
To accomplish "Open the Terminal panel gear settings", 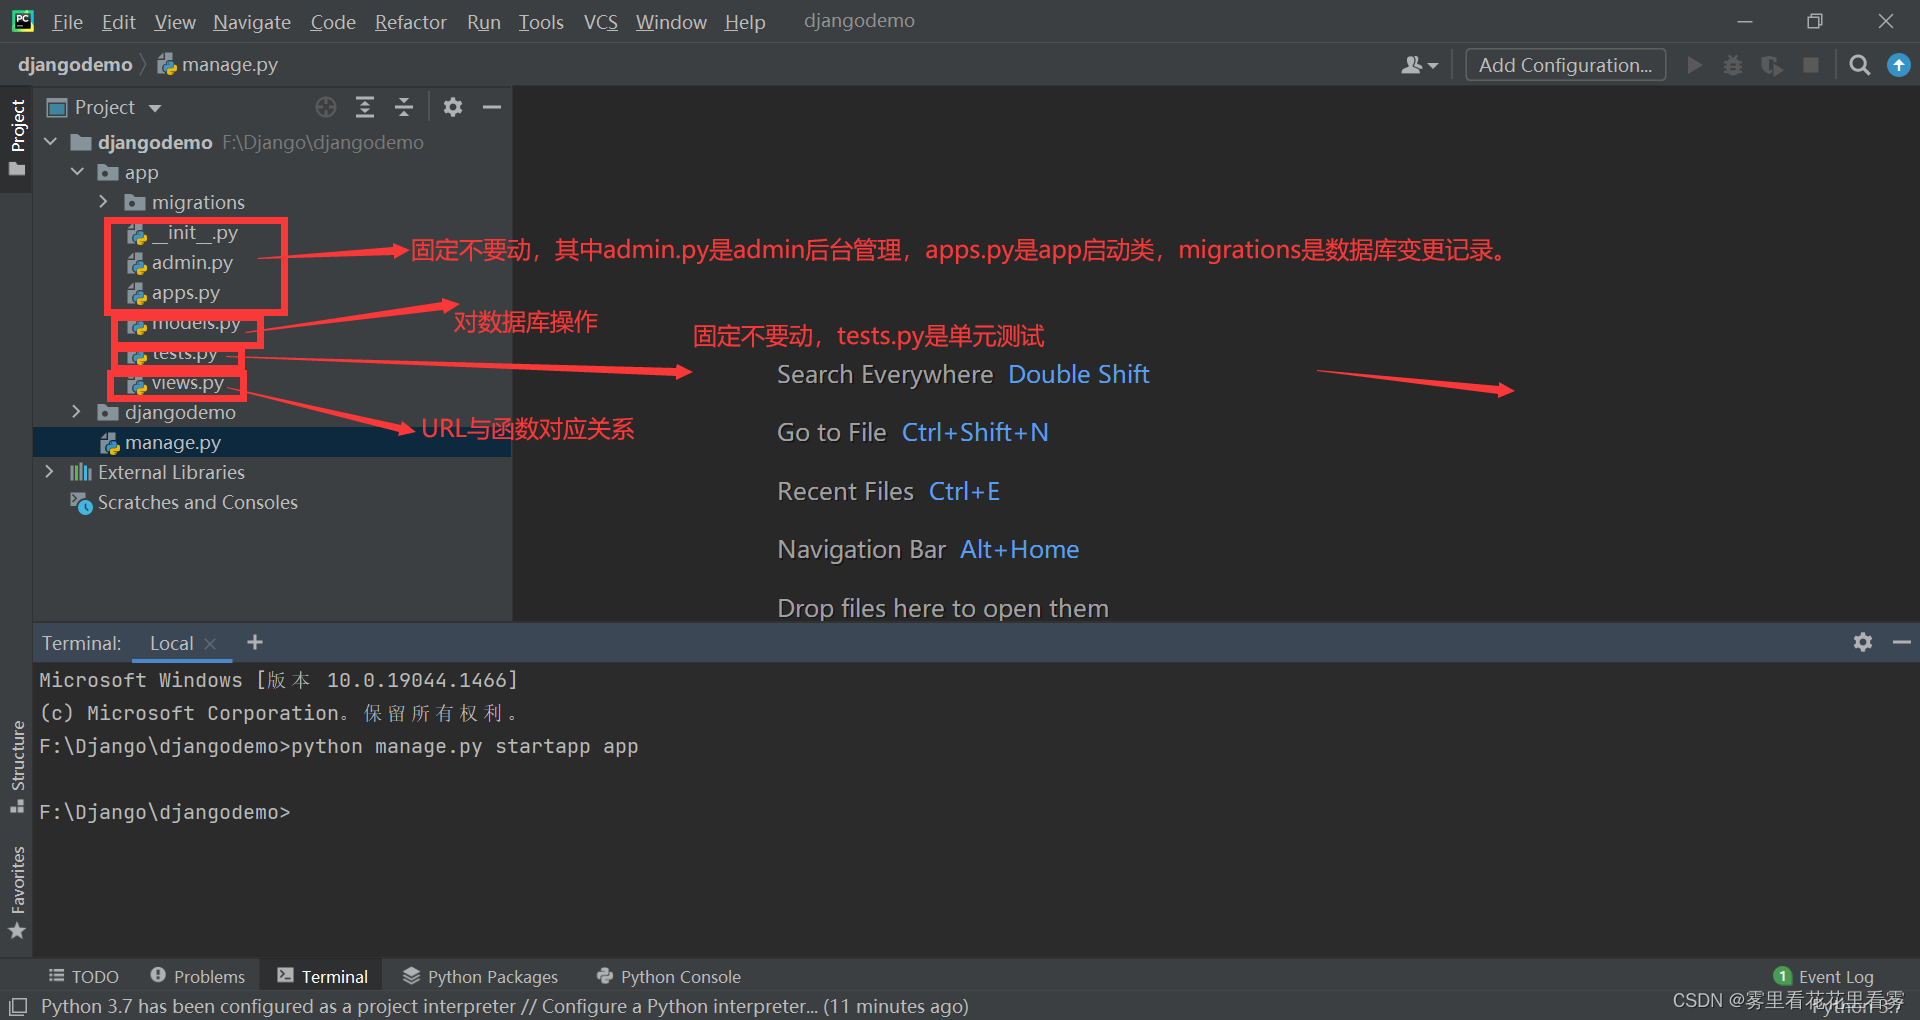I will tap(1862, 642).
